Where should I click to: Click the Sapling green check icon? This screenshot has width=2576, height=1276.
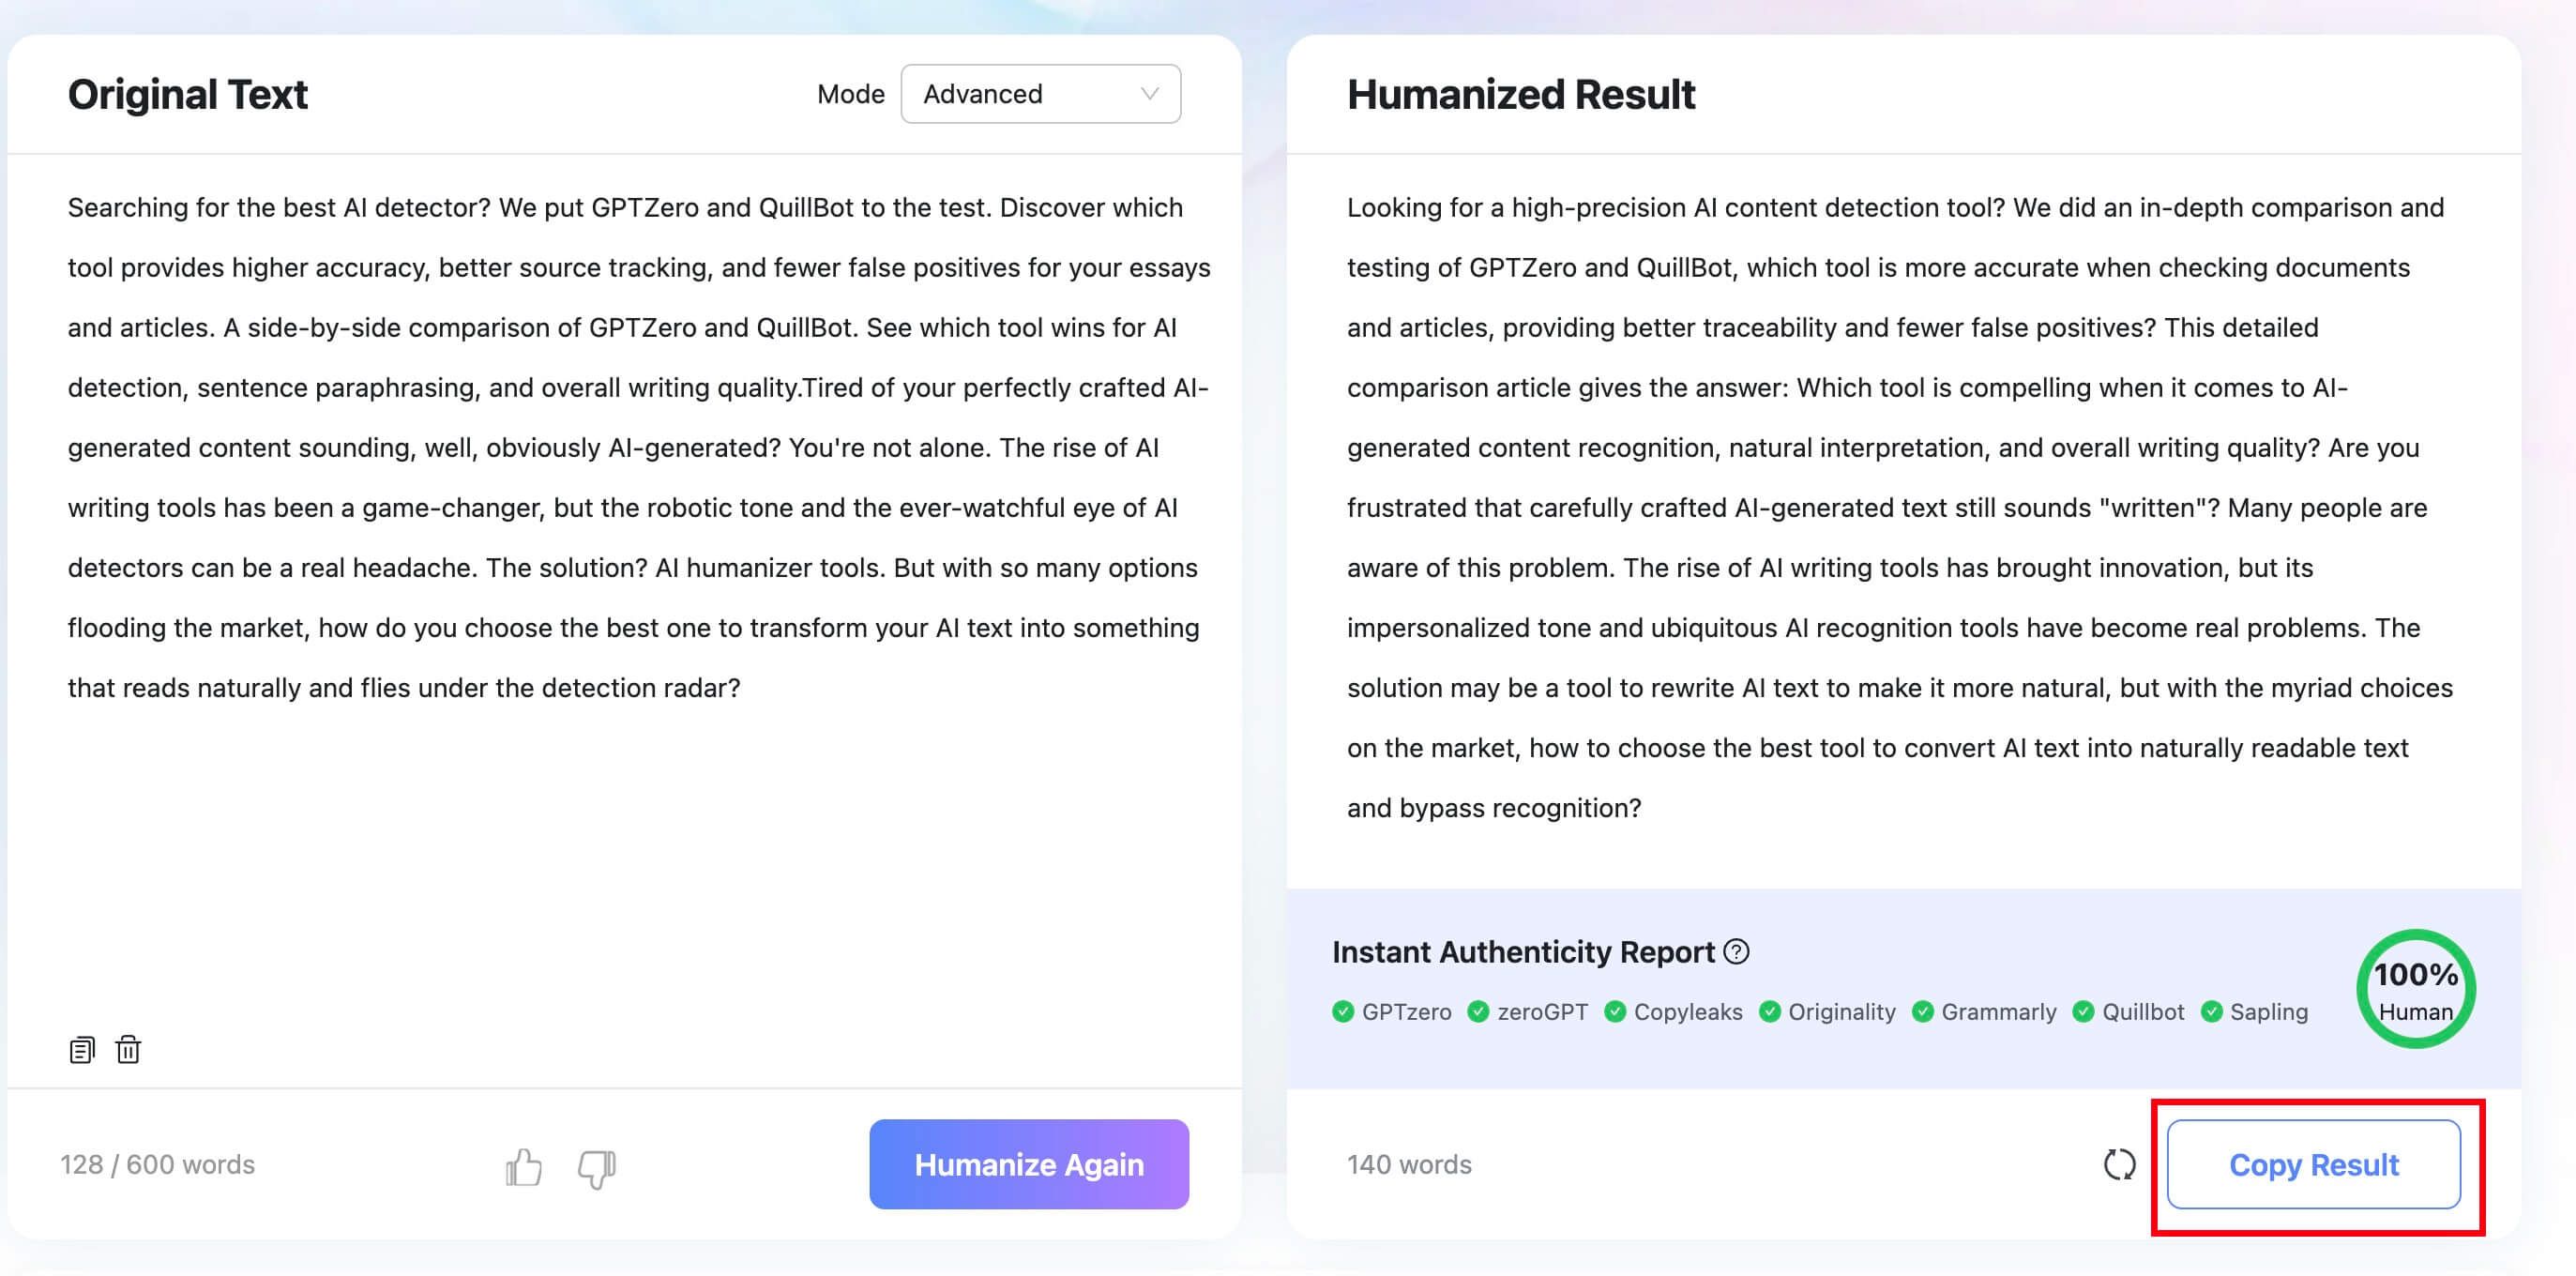coord(2212,1011)
